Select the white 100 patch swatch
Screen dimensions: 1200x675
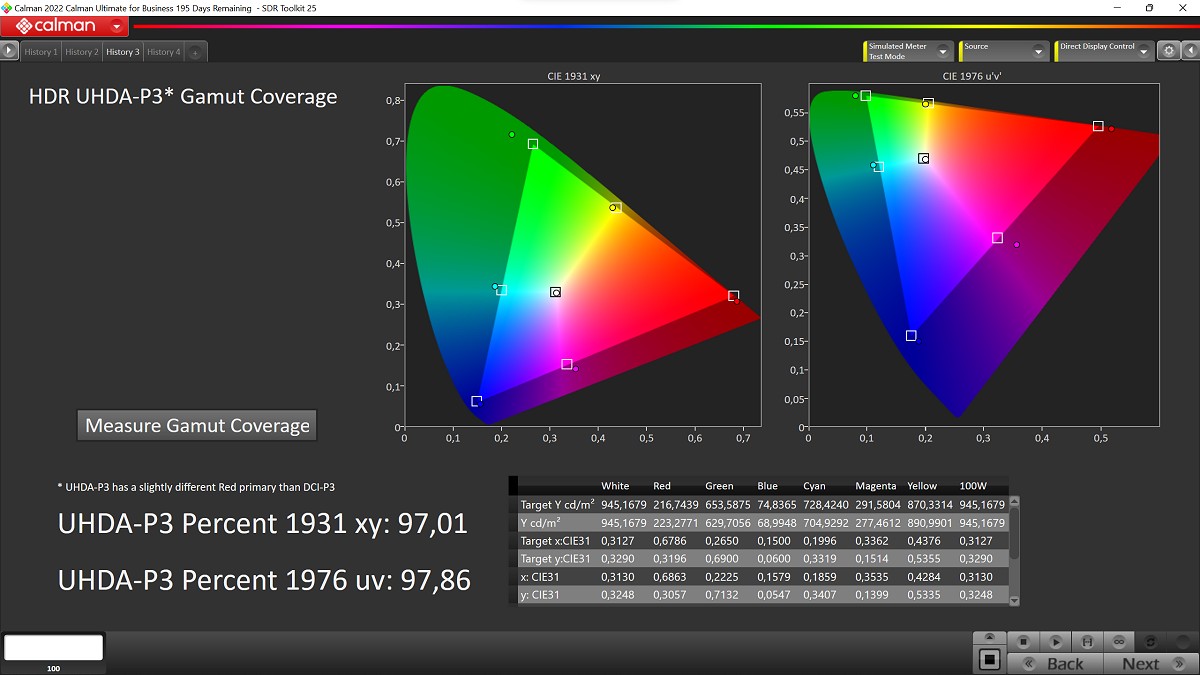54,647
